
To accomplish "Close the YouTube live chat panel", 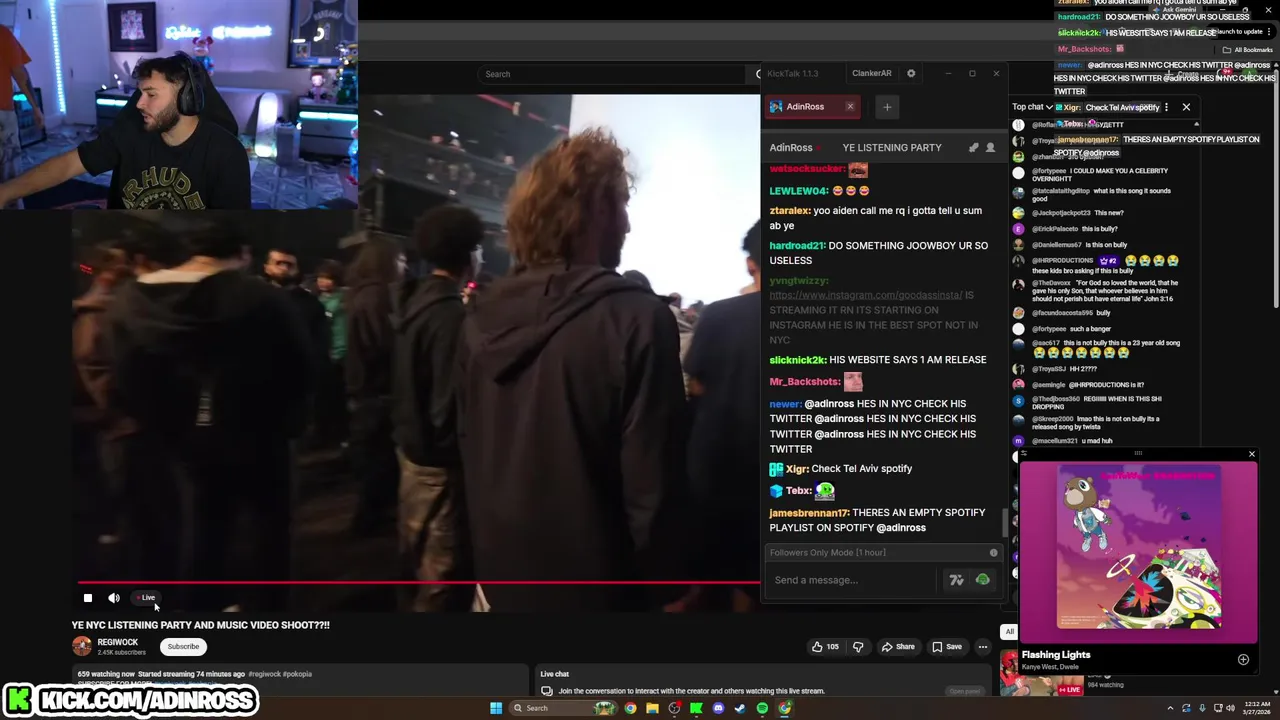I will tap(1186, 107).
